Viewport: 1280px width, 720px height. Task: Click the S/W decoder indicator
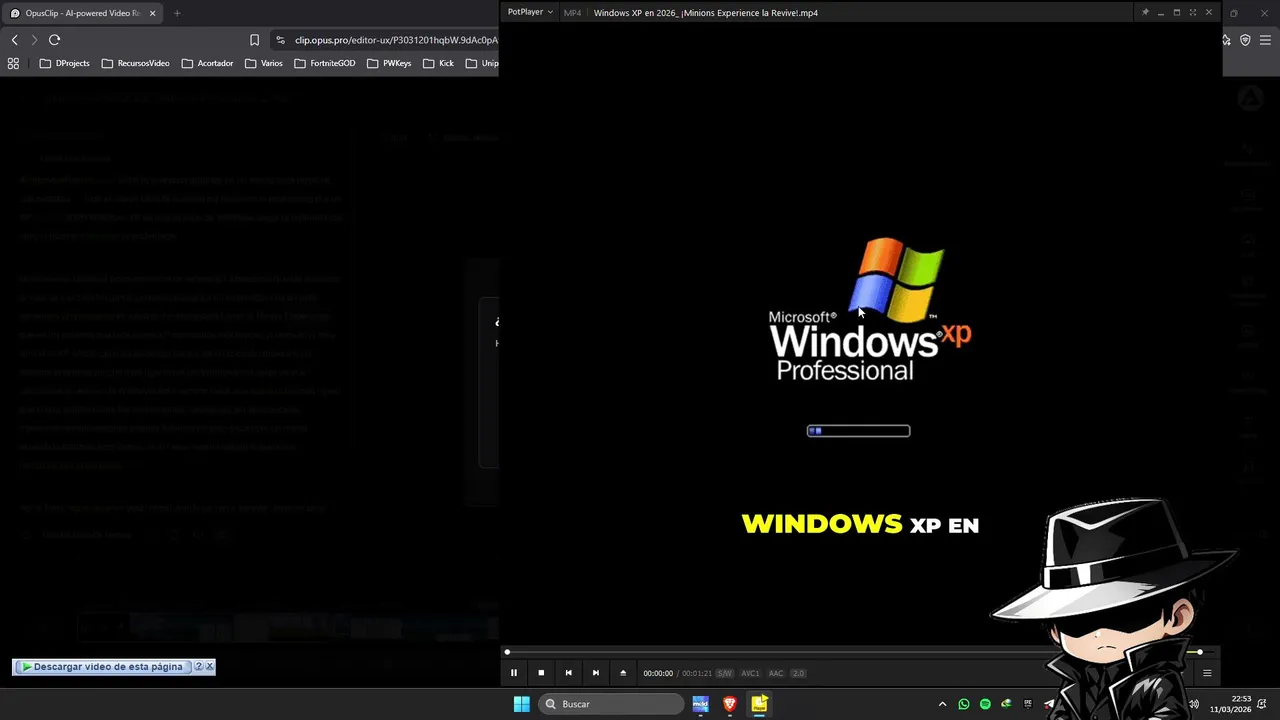pyautogui.click(x=725, y=673)
